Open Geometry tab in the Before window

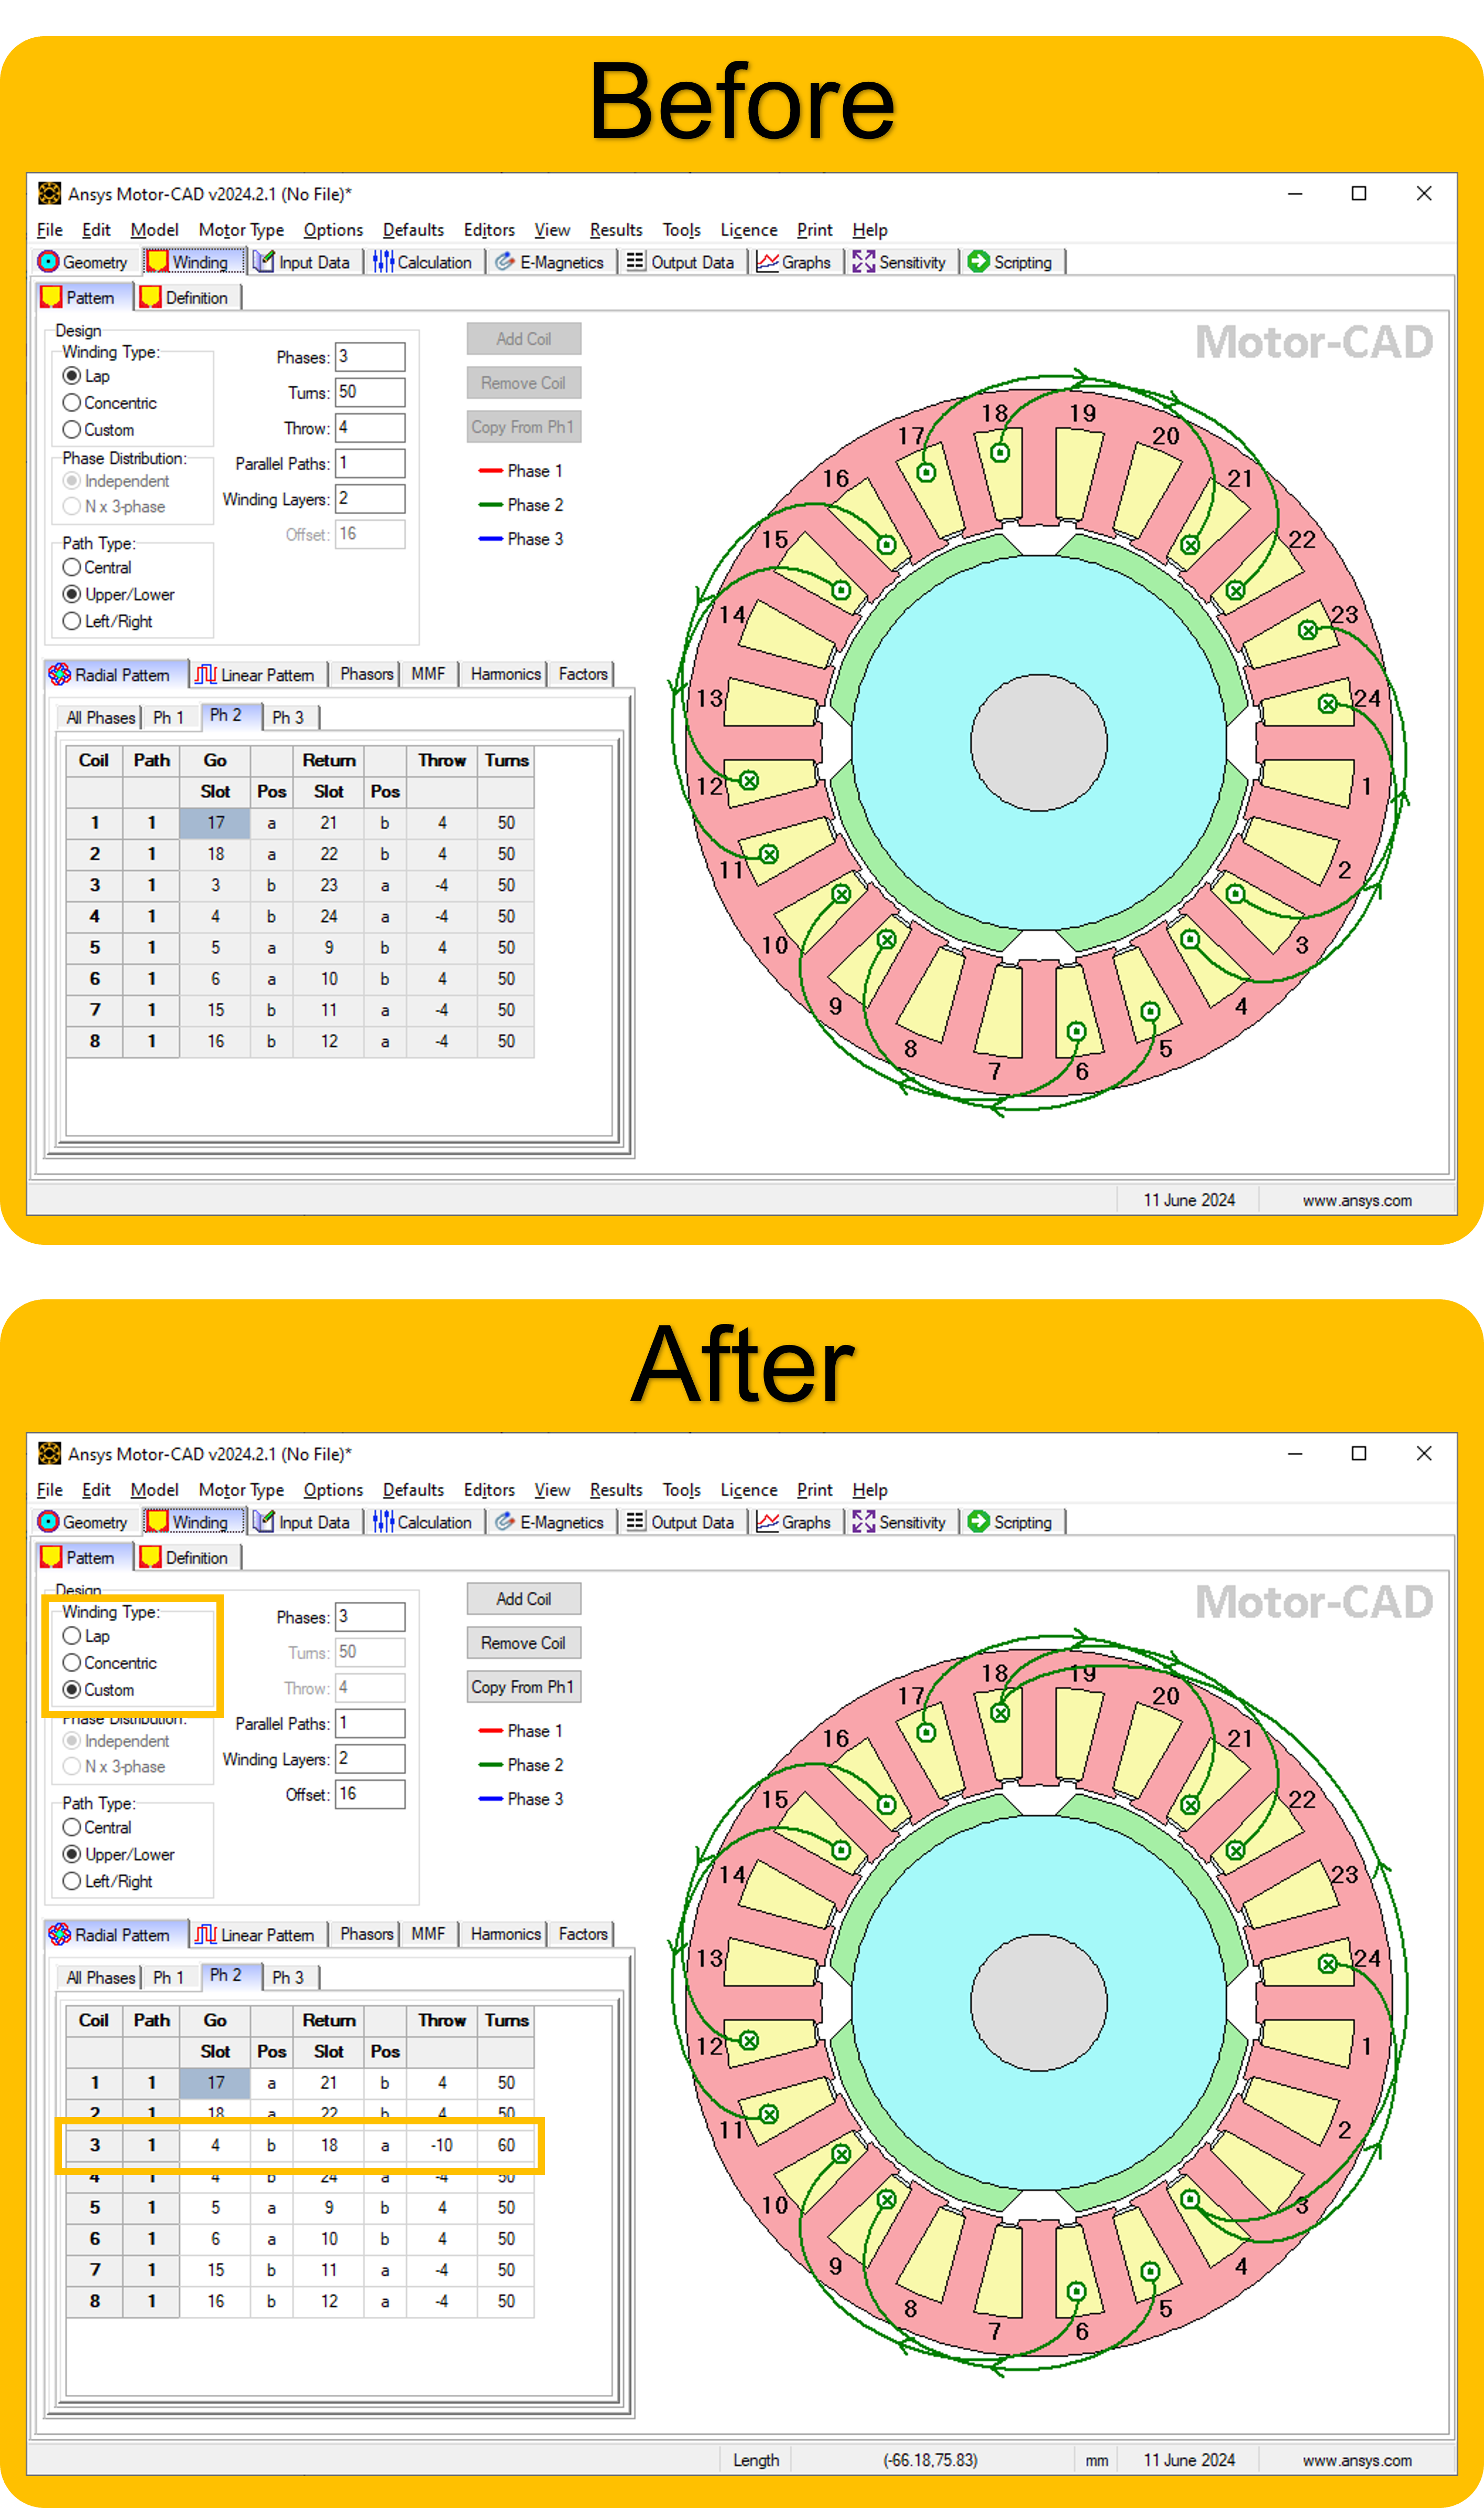pyautogui.click(x=83, y=262)
